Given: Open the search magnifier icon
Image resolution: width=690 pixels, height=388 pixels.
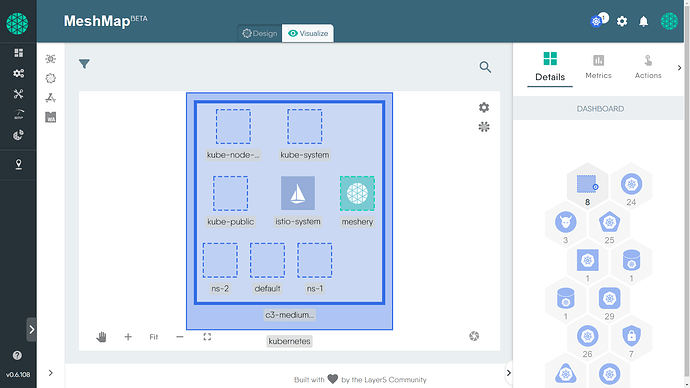Looking at the screenshot, I should pyautogui.click(x=485, y=67).
